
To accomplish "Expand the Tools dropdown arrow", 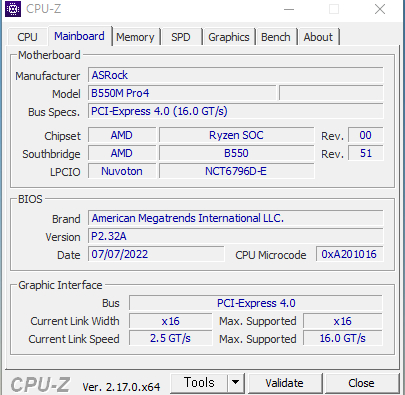I will 236,383.
